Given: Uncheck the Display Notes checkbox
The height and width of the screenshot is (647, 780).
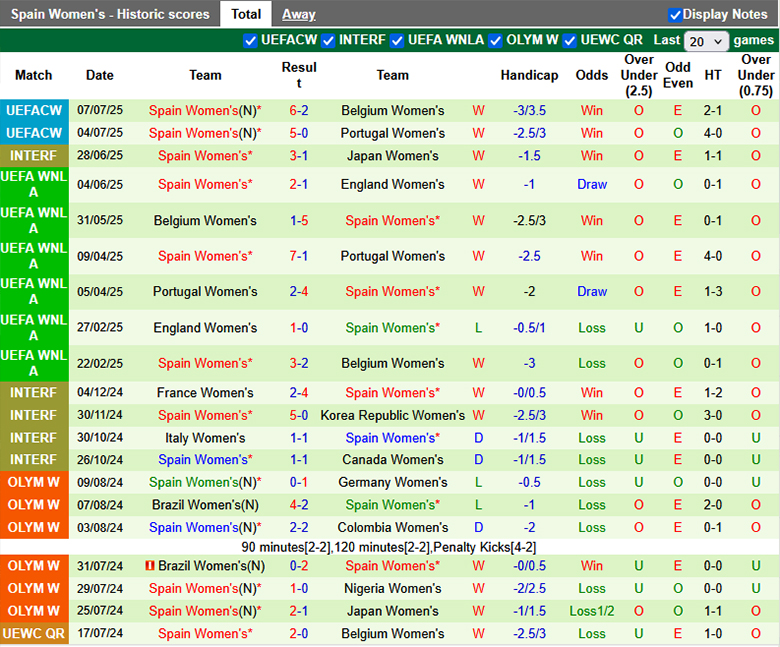Looking at the screenshot, I should click(675, 15).
